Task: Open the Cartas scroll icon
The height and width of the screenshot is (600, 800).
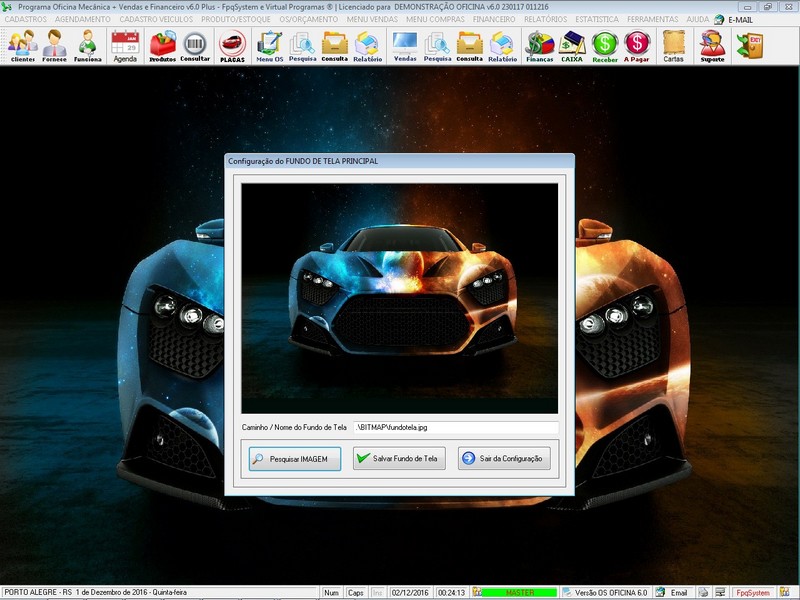Action: 673,46
